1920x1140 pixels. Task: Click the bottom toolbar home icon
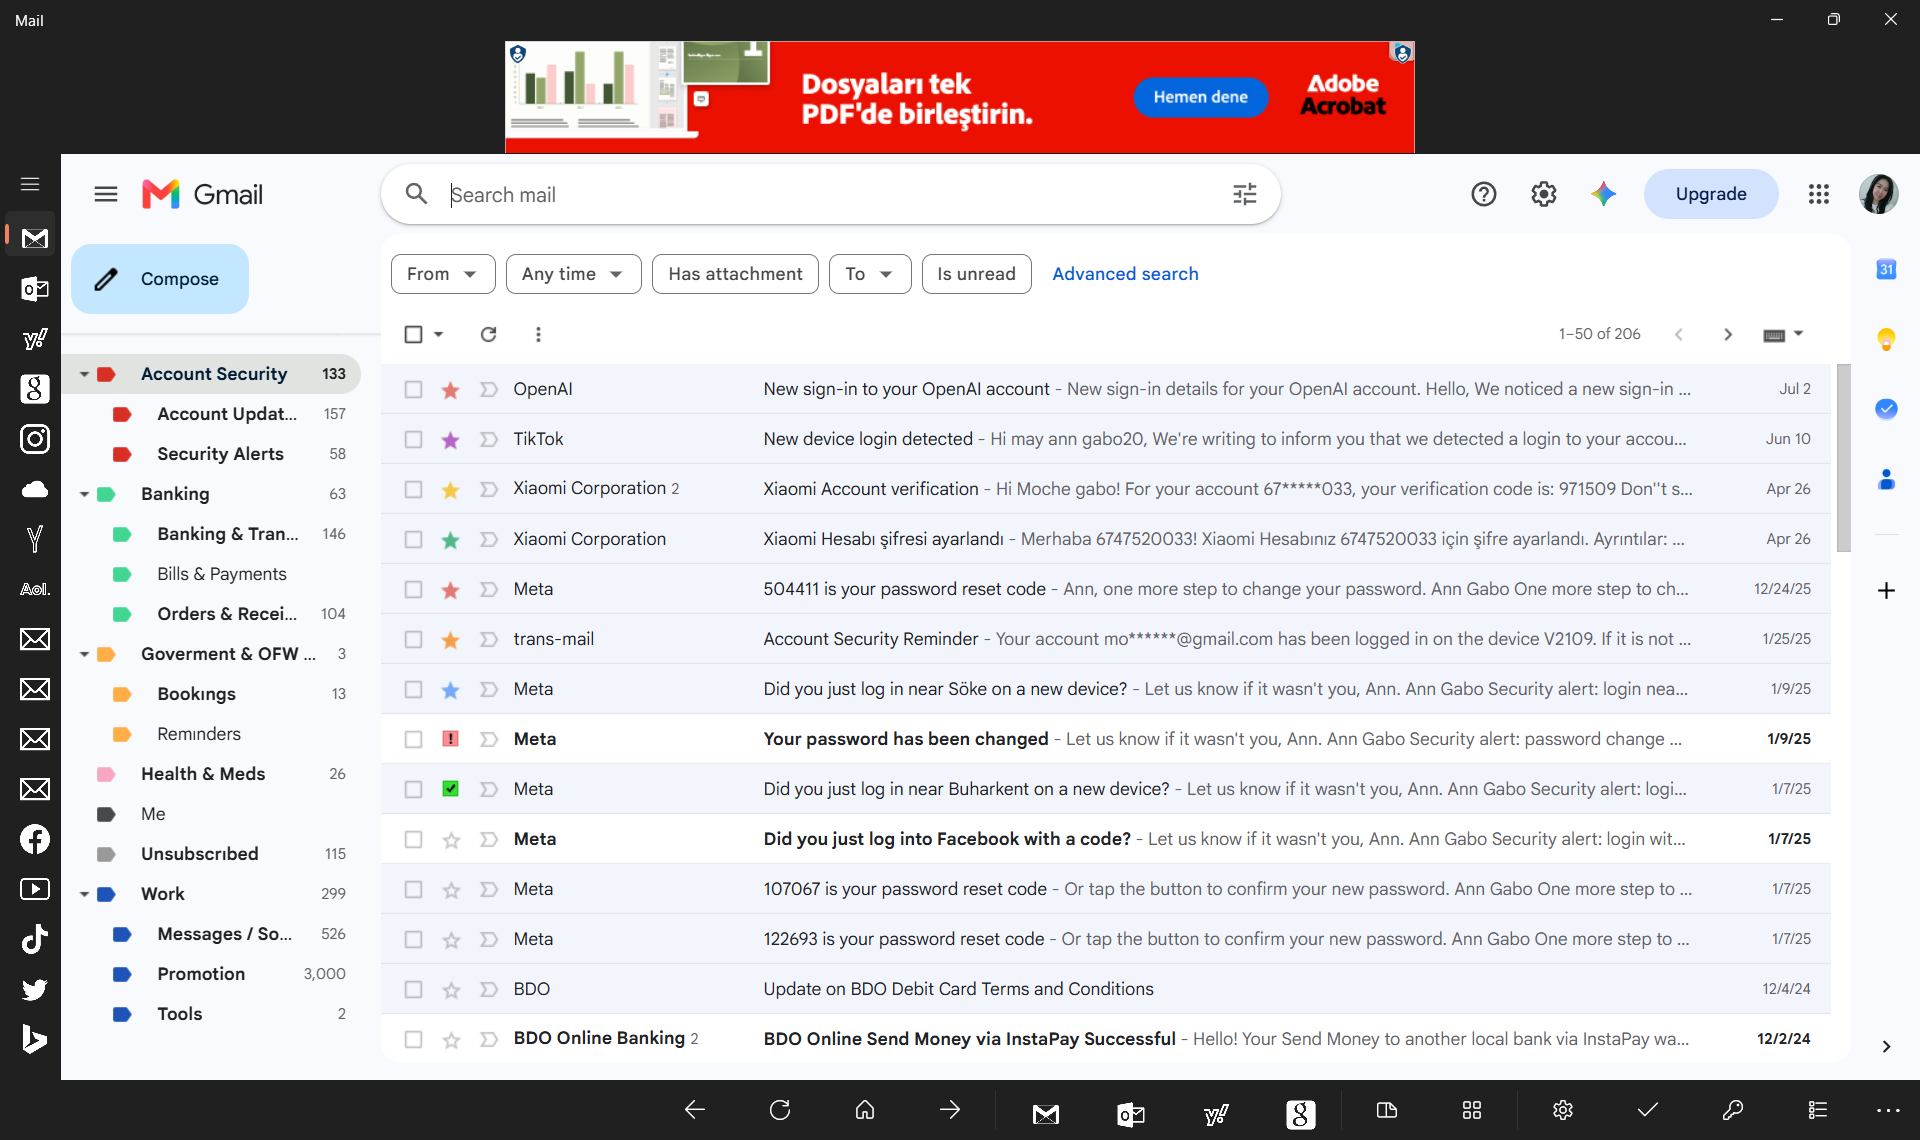pos(865,1110)
